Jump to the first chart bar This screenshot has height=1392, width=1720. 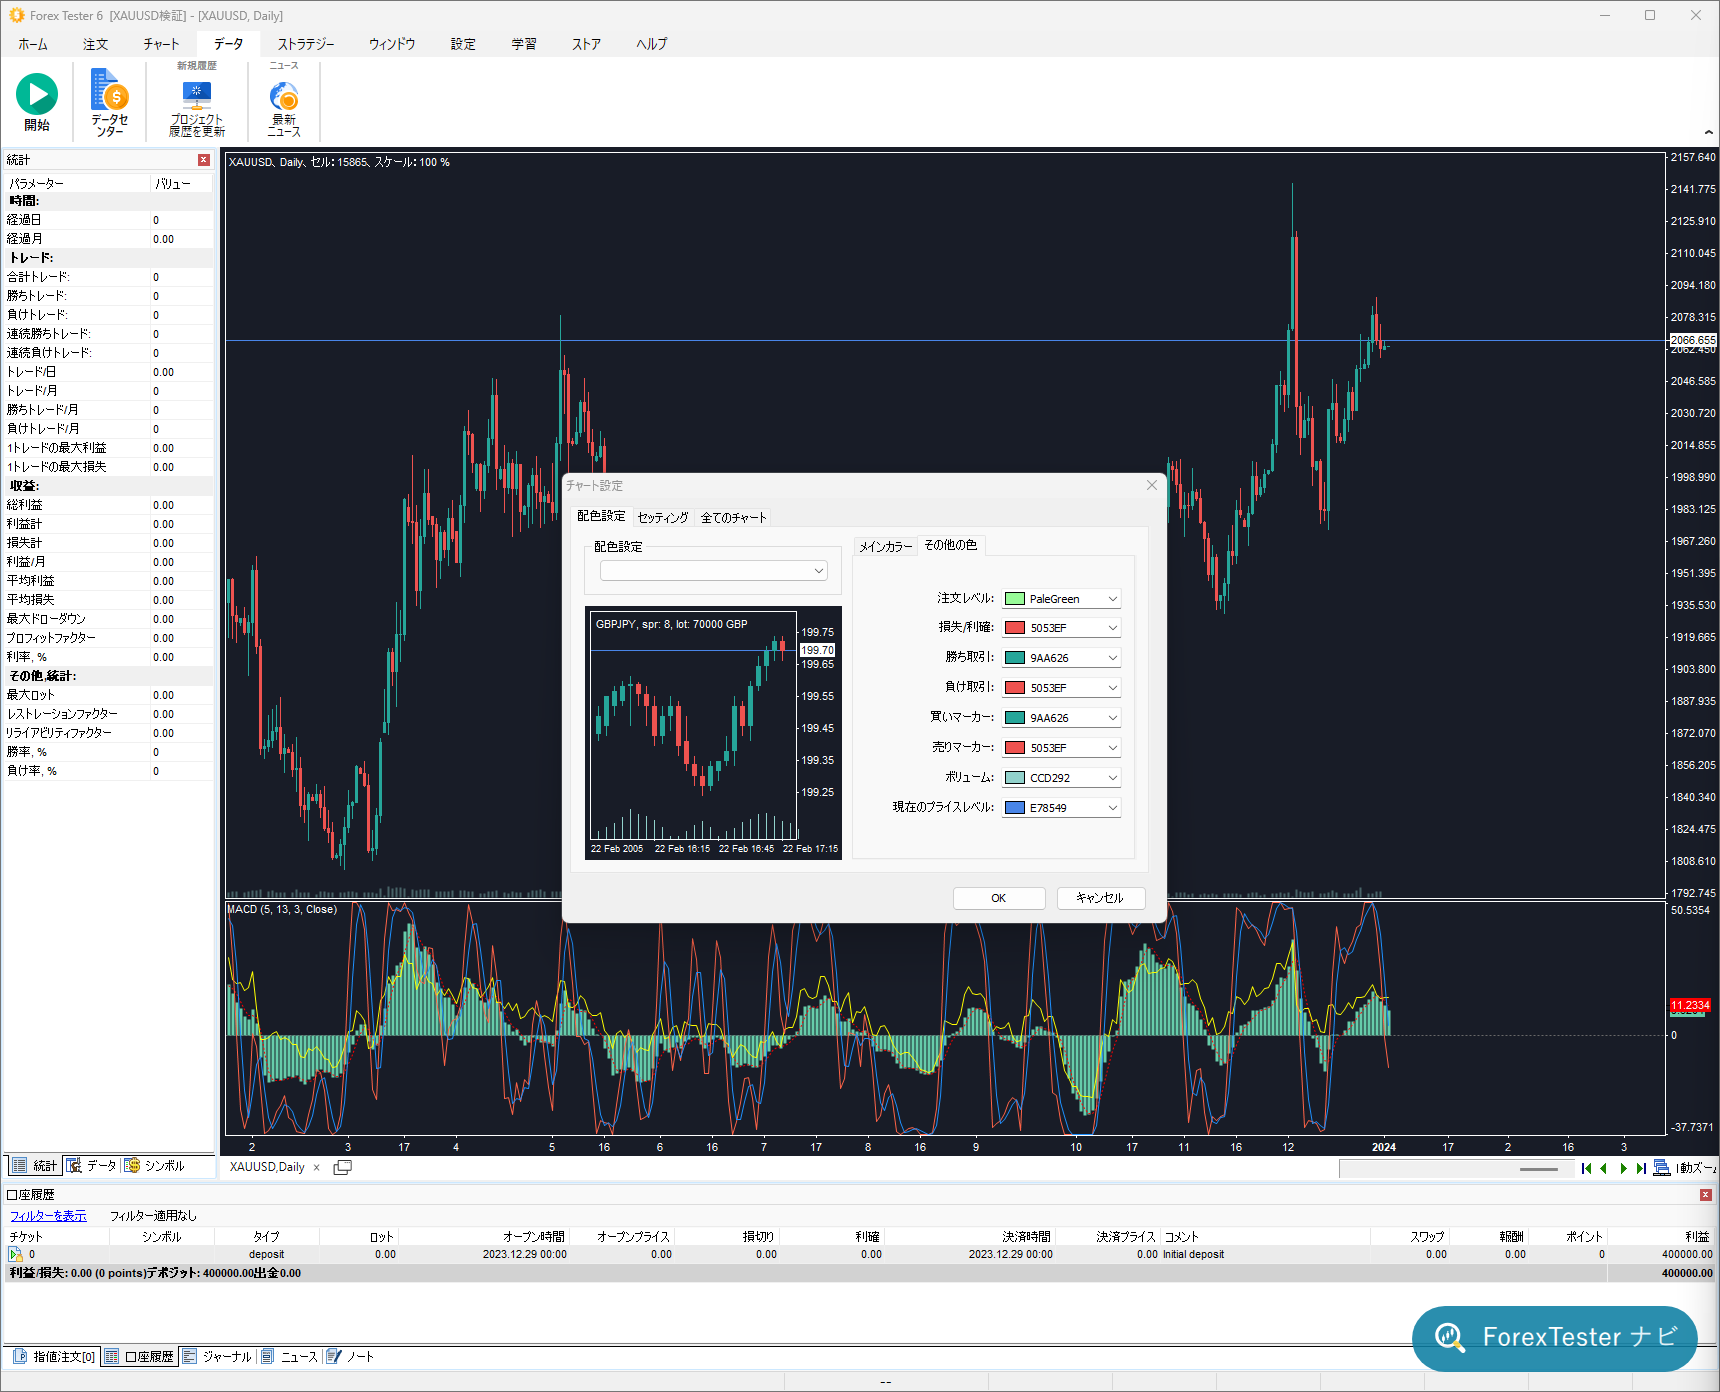tap(1587, 1168)
